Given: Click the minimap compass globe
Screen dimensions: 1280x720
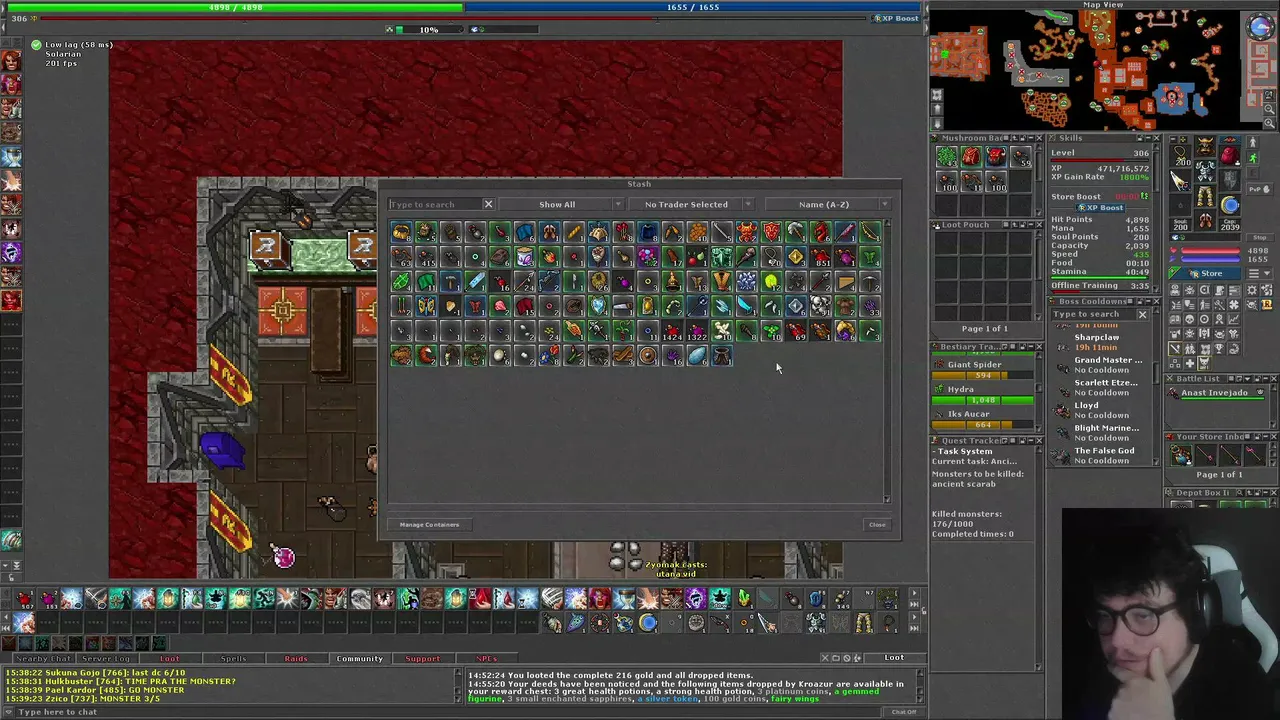Looking at the screenshot, I should coord(1260,27).
